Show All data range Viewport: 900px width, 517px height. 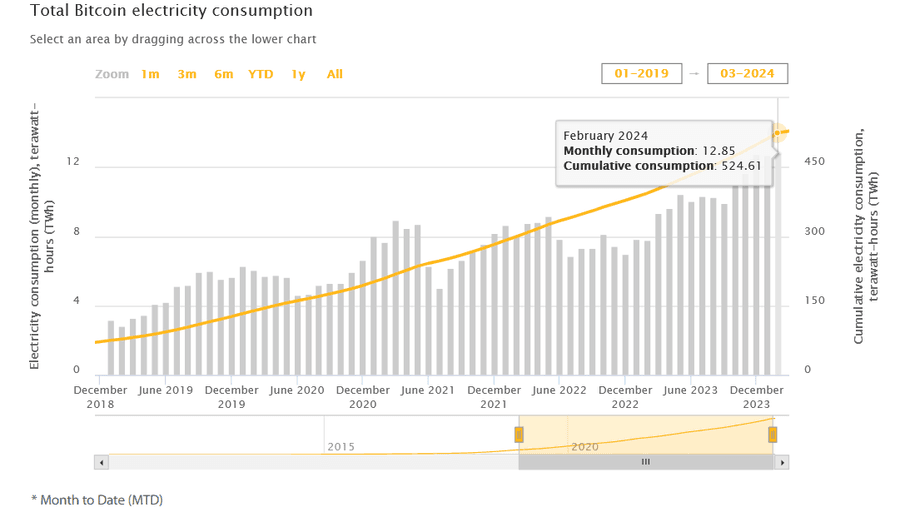335,74
